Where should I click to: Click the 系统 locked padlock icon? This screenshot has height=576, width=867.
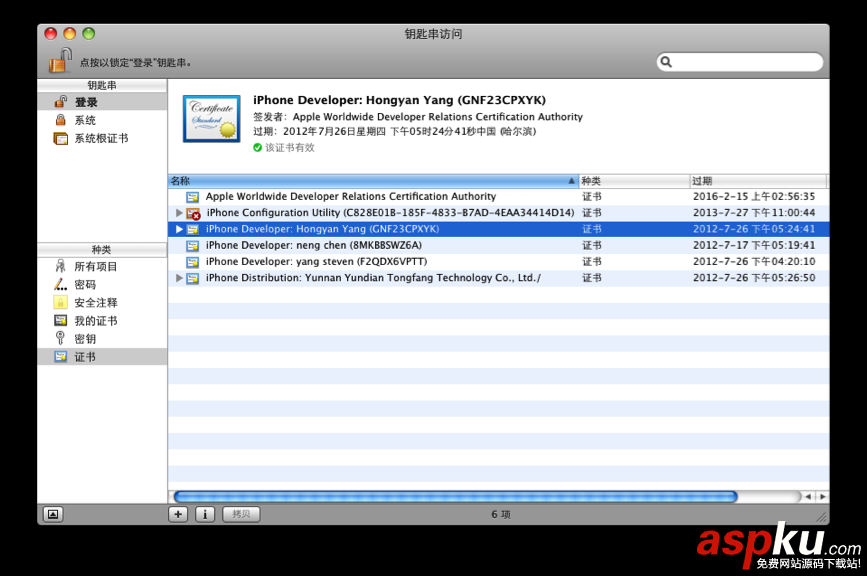click(x=60, y=119)
